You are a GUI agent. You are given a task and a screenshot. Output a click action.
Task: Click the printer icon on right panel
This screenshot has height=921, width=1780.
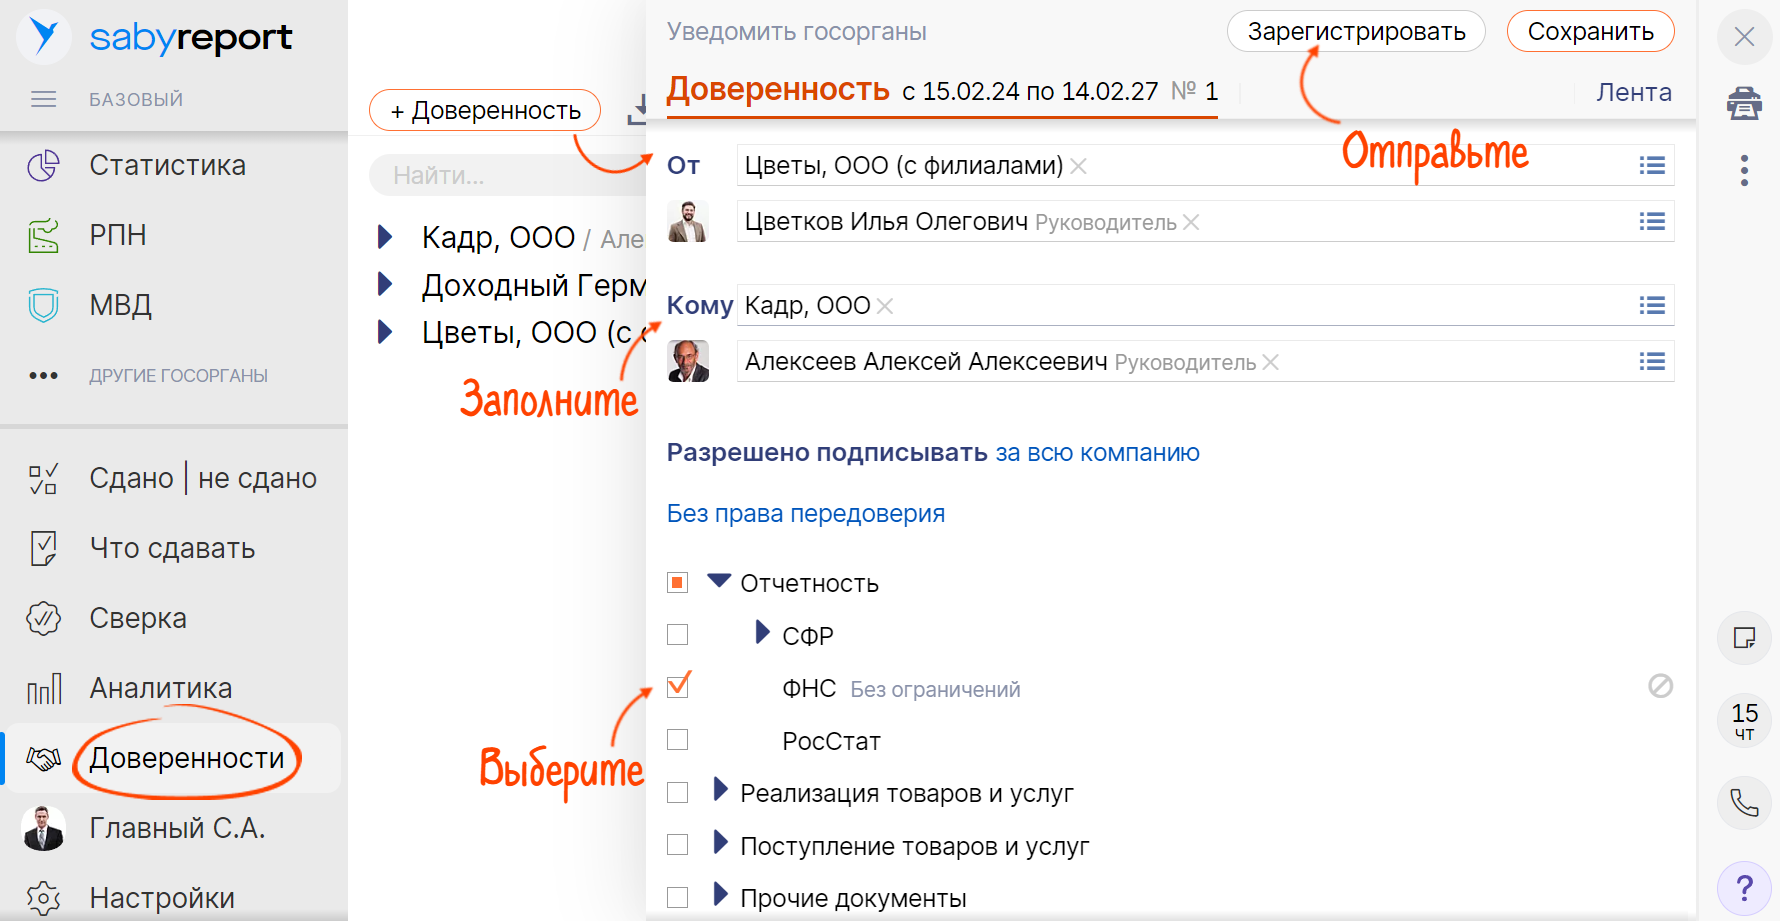1744,103
